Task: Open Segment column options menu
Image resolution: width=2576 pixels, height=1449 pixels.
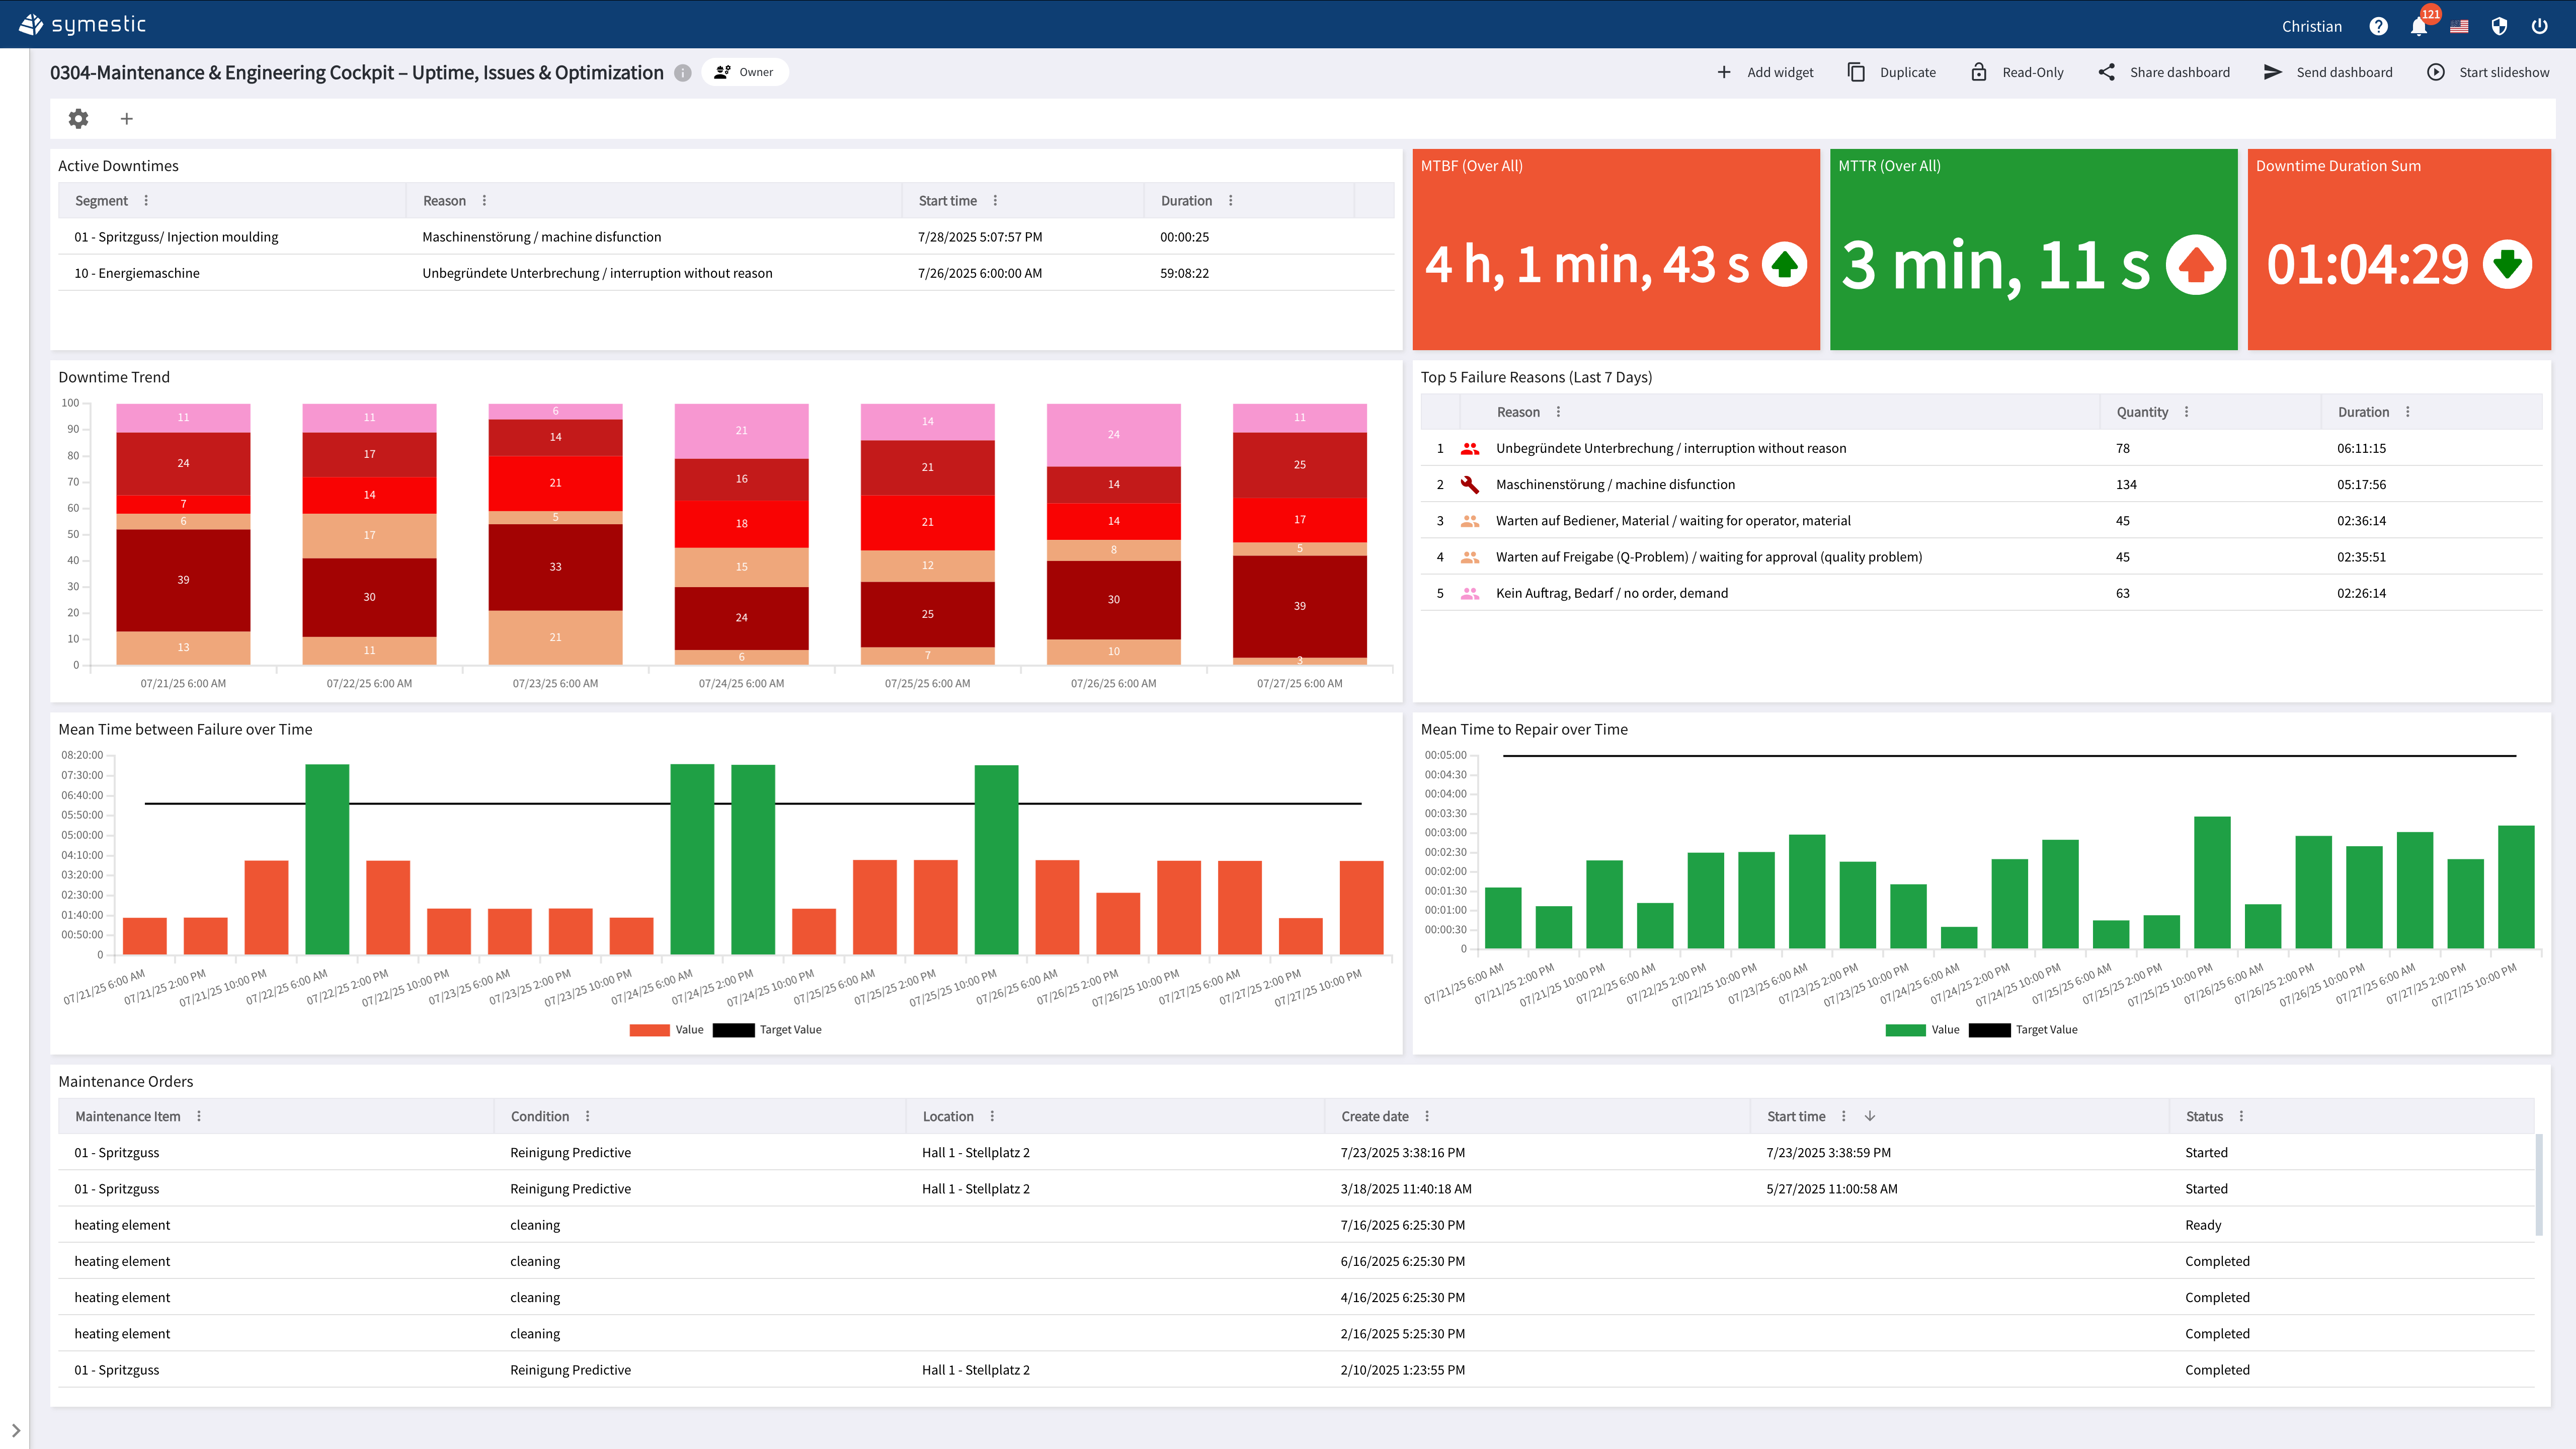Action: coord(146,201)
